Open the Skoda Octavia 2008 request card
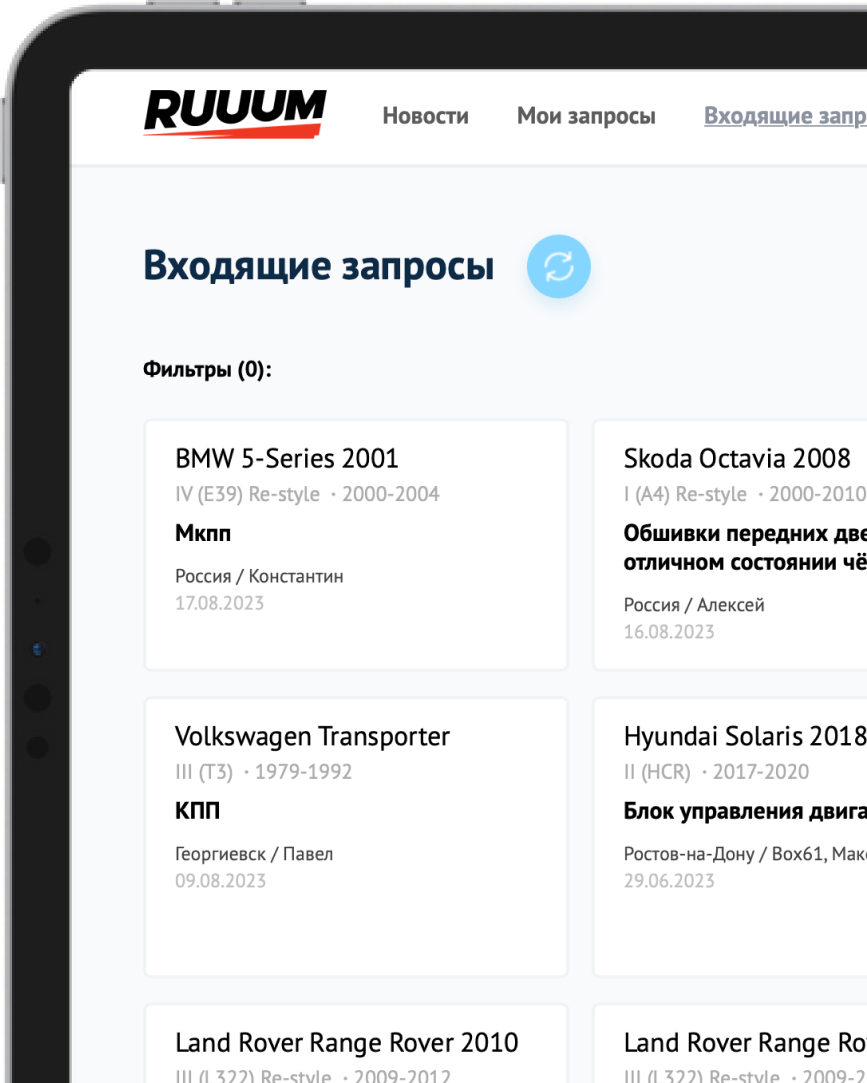This screenshot has height=1083, width=867. (x=730, y=544)
